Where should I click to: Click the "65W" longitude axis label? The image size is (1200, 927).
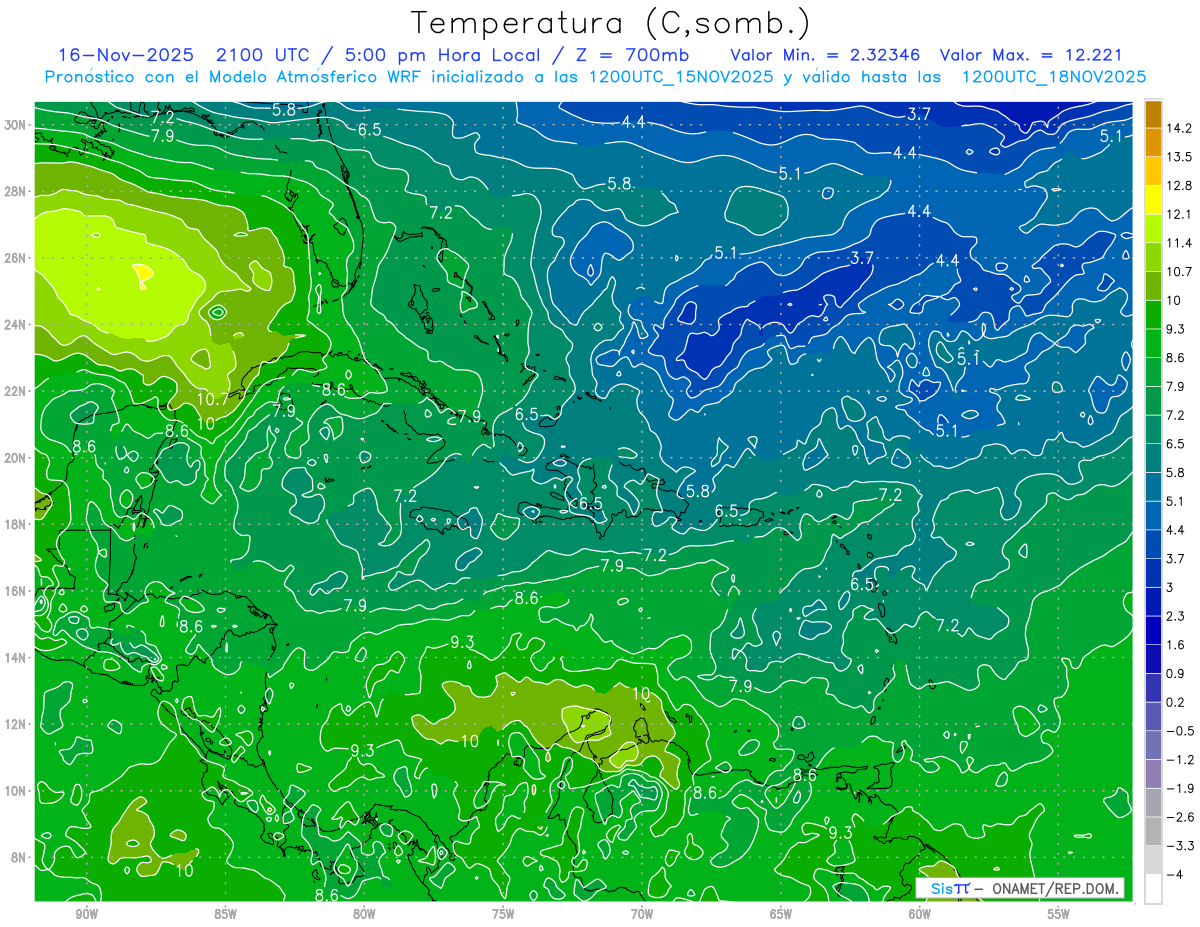pyautogui.click(x=781, y=913)
